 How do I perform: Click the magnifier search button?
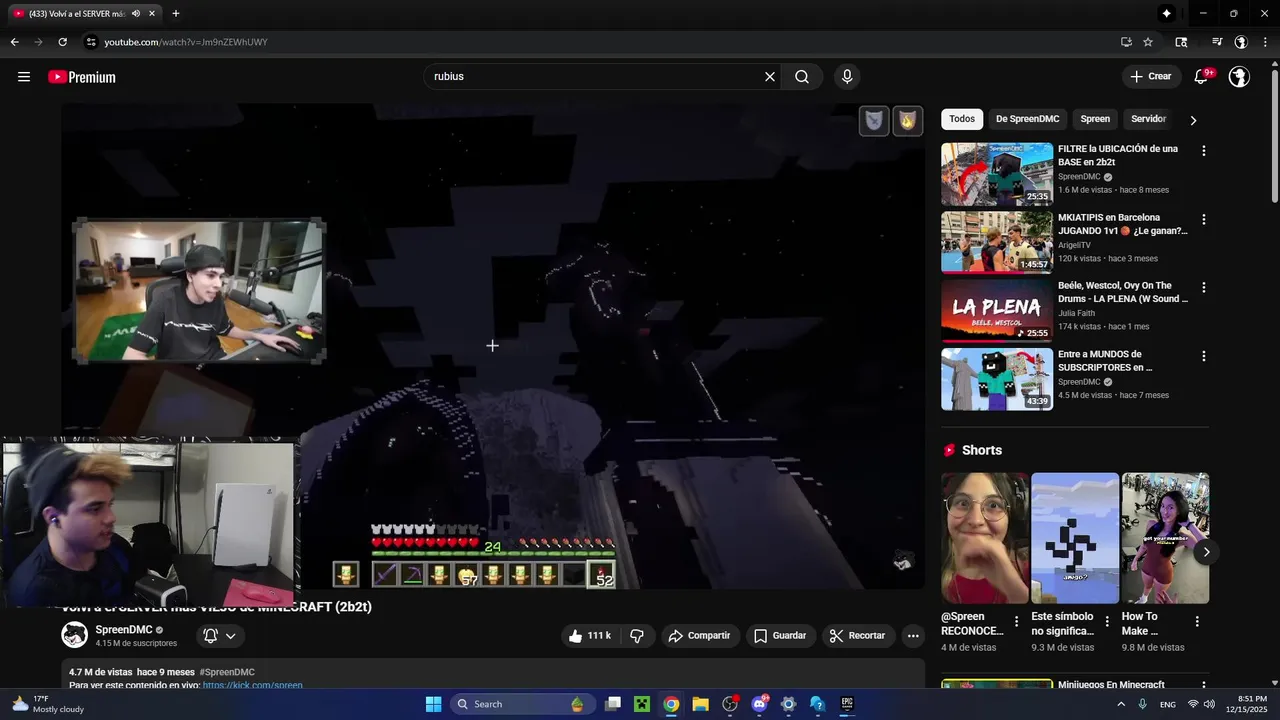pyautogui.click(x=802, y=77)
